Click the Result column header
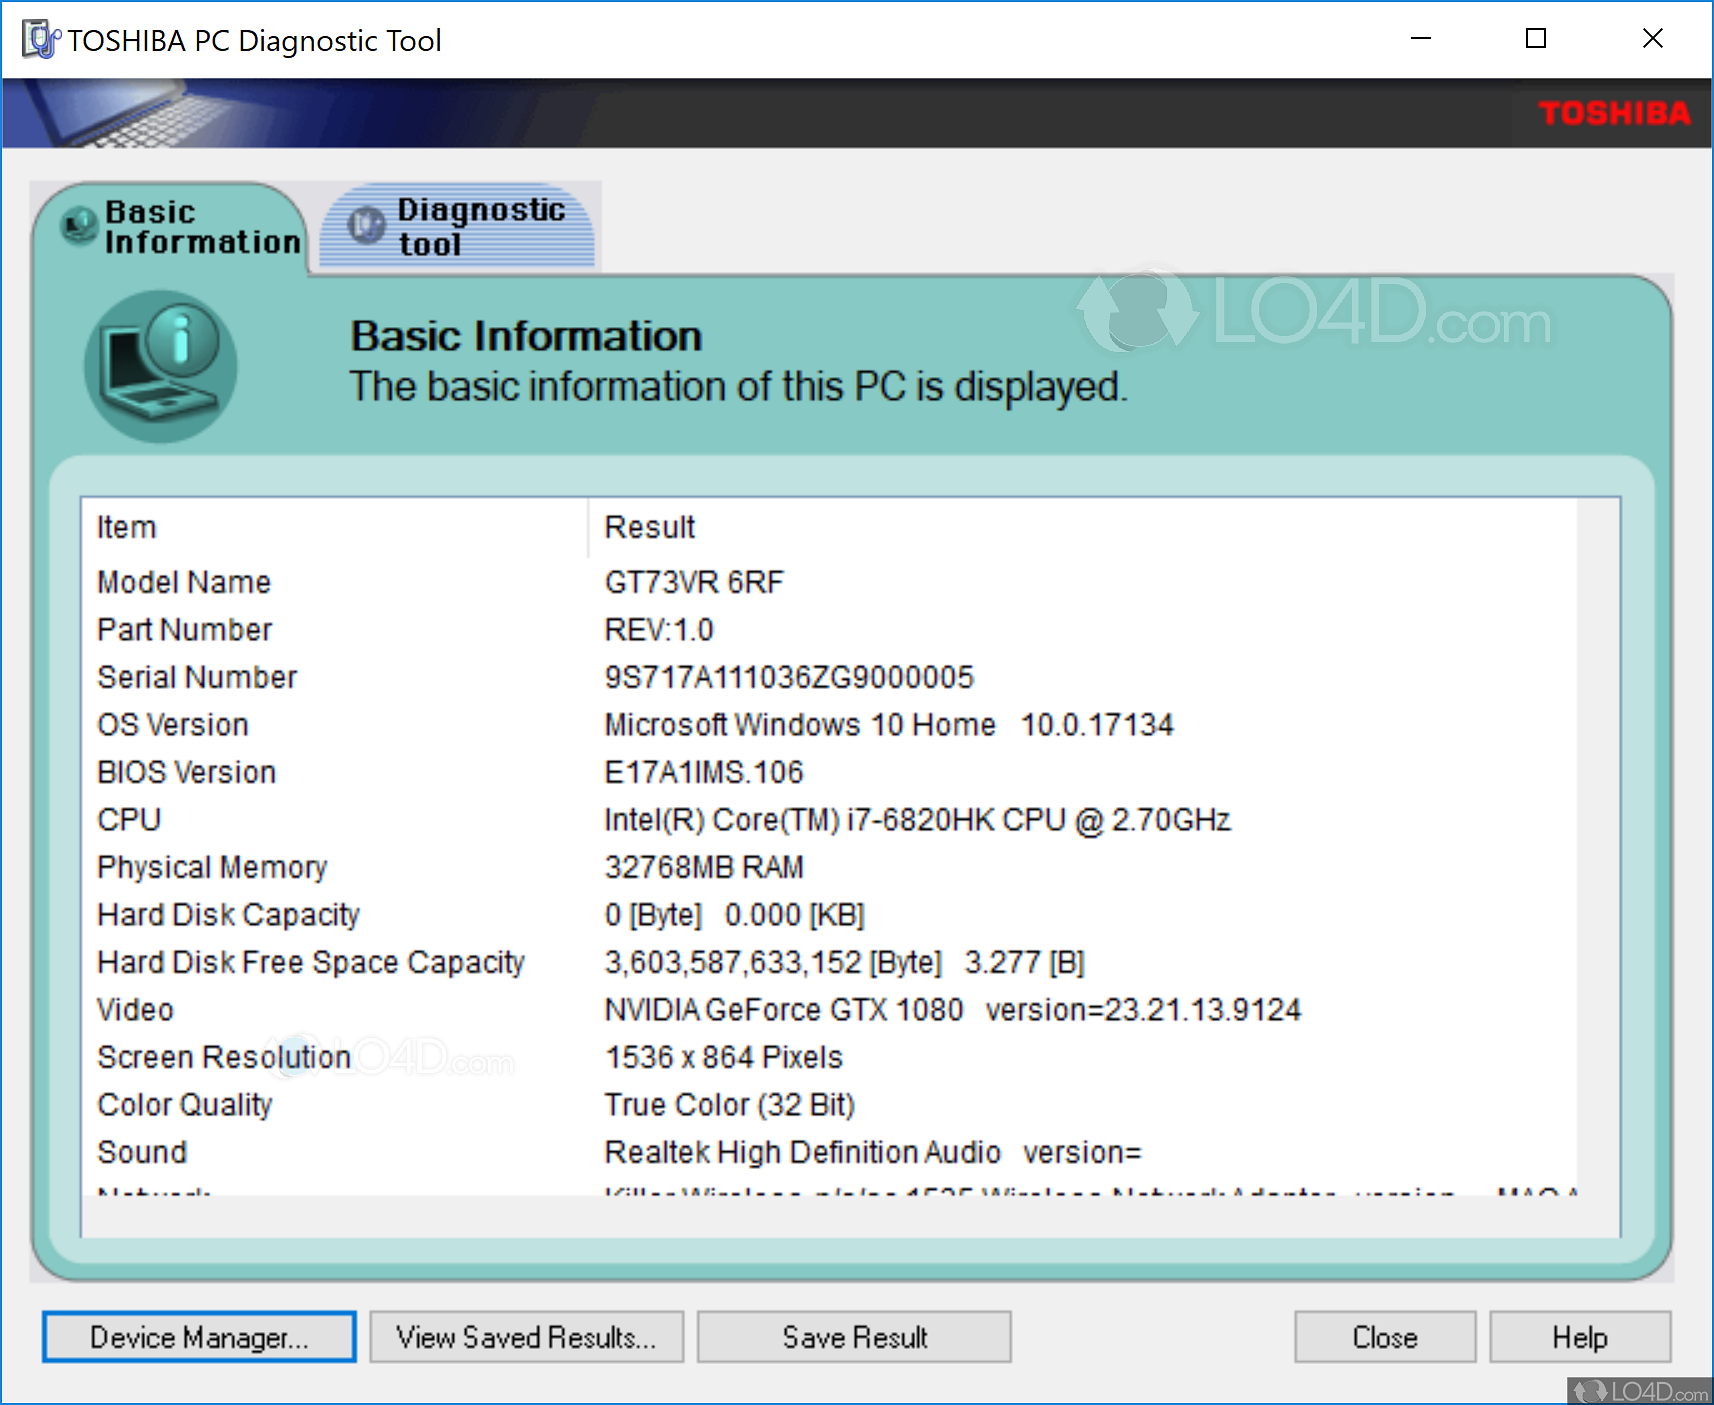This screenshot has height=1405, width=1714. tap(650, 527)
